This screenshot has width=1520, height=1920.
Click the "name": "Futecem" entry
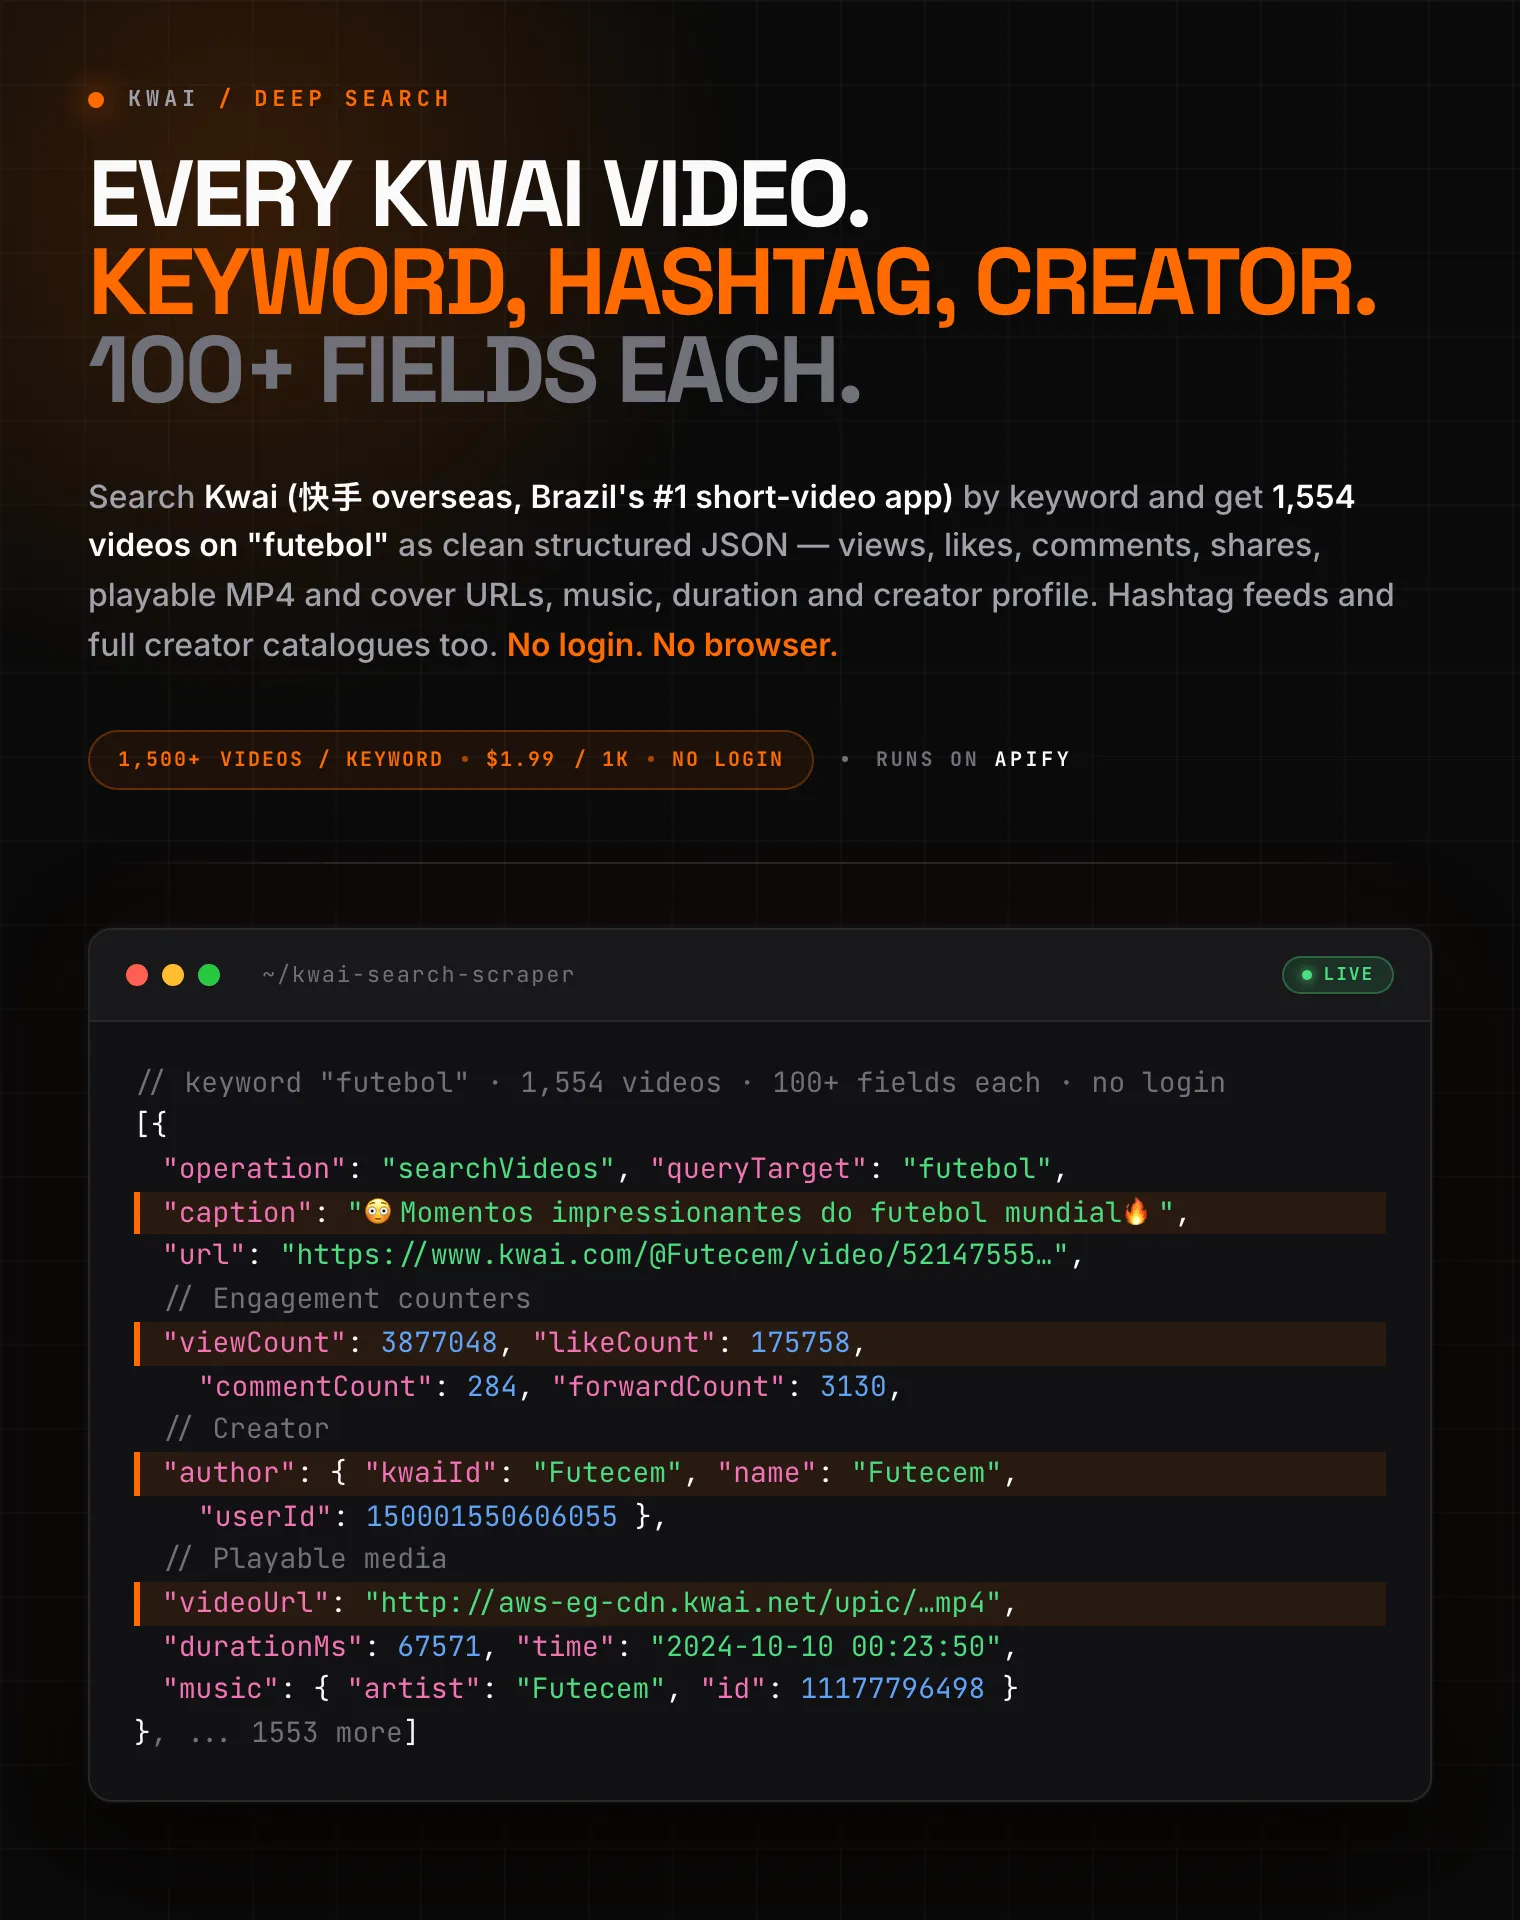(860, 1473)
